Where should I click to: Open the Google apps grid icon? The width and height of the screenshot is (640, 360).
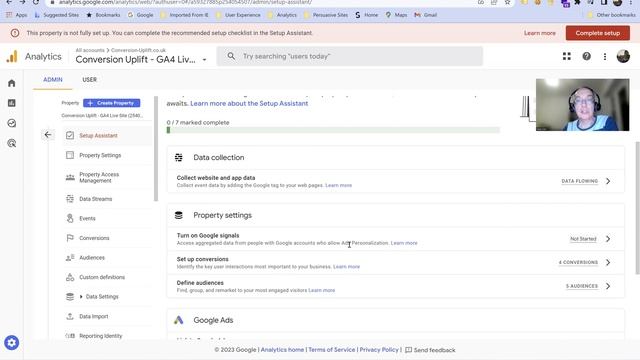click(567, 56)
